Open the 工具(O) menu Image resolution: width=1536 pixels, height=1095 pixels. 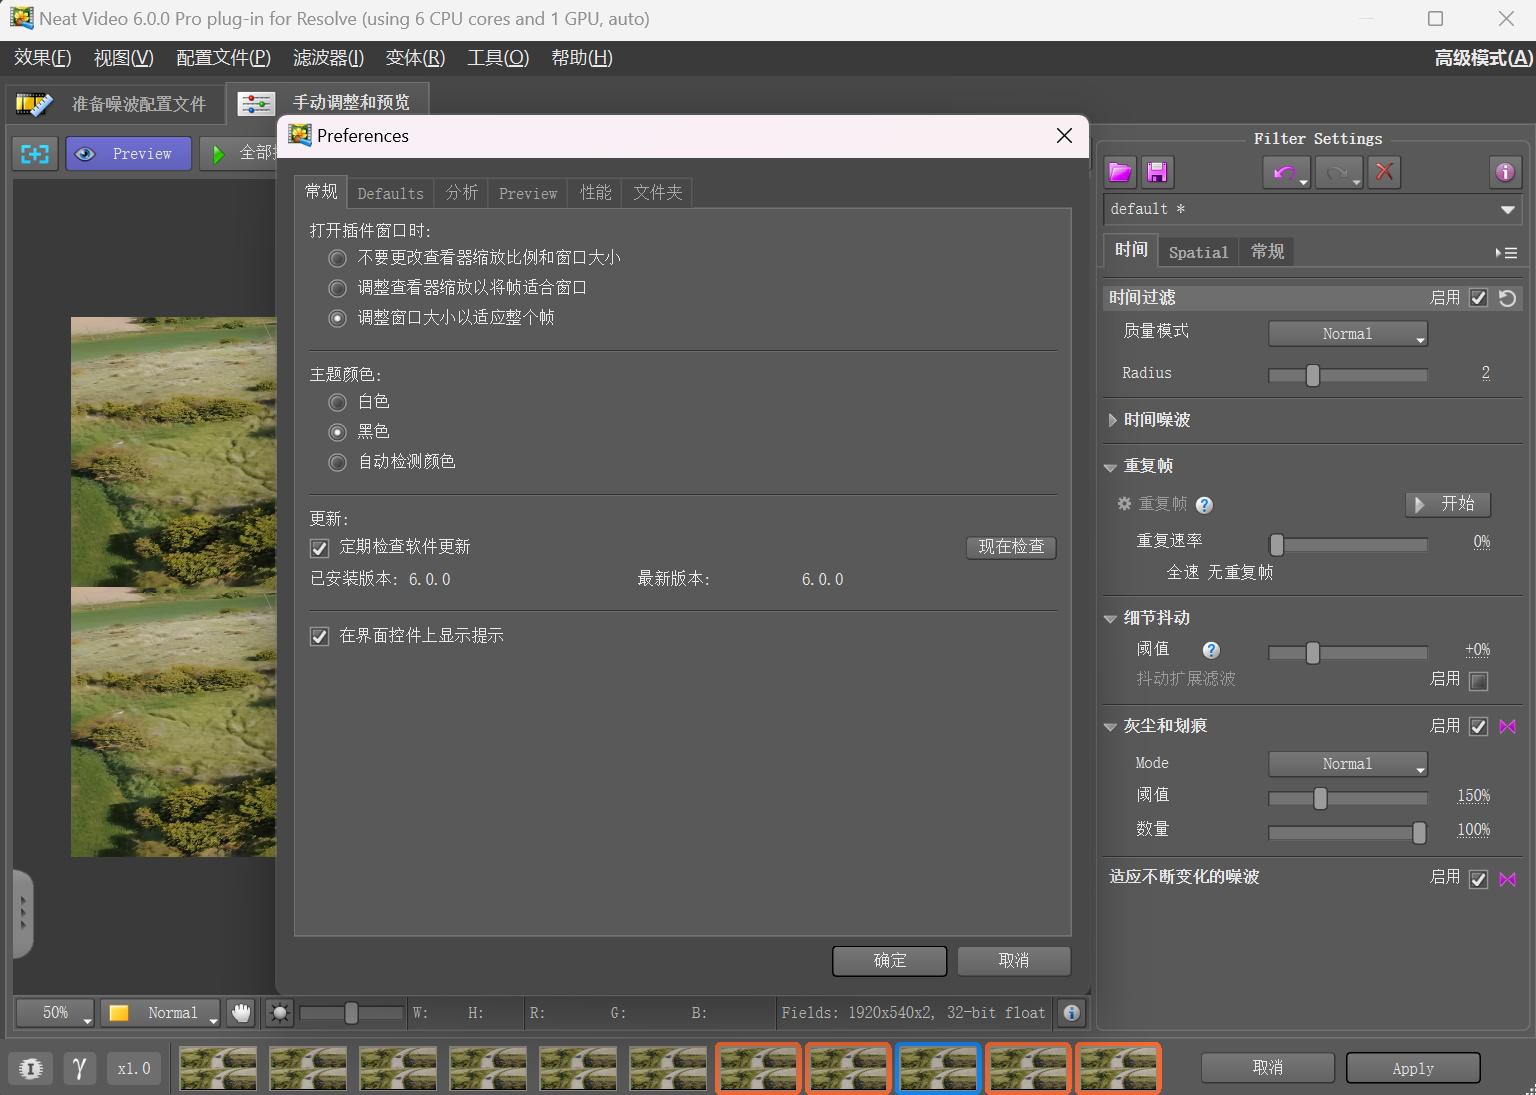498,58
